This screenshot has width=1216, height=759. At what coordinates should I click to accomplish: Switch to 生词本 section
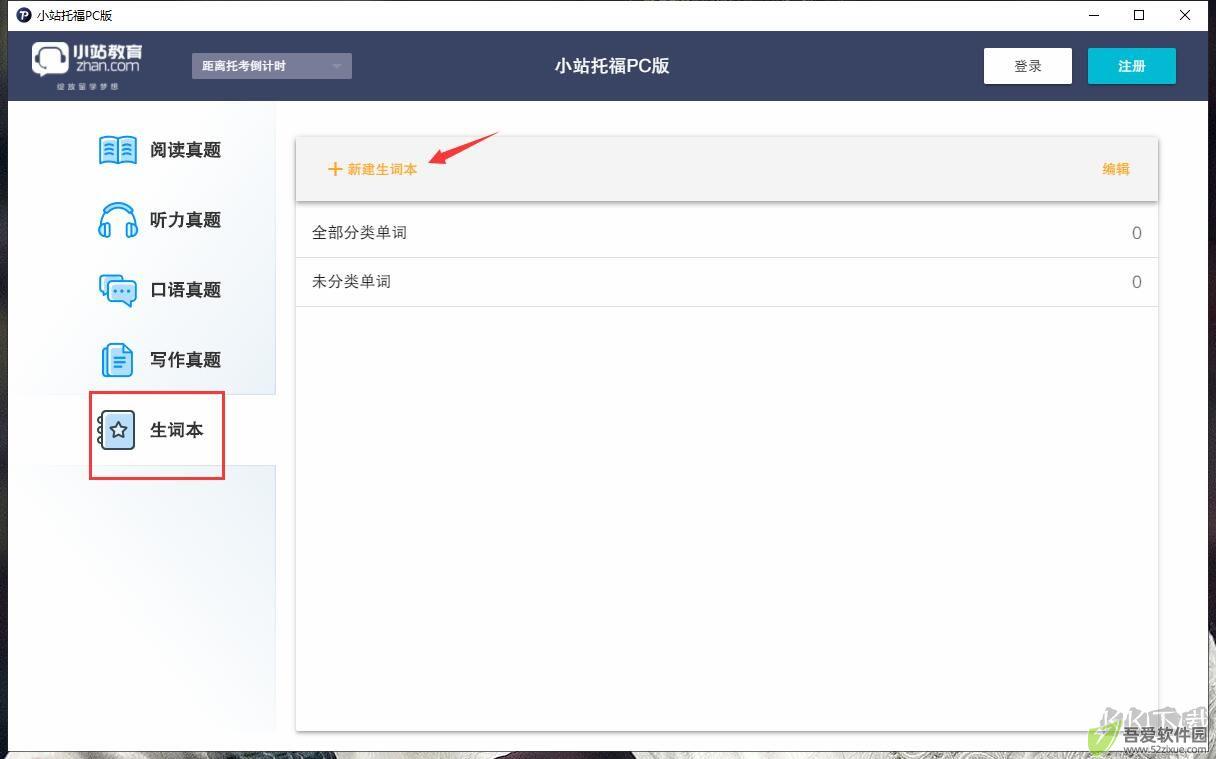(x=177, y=430)
